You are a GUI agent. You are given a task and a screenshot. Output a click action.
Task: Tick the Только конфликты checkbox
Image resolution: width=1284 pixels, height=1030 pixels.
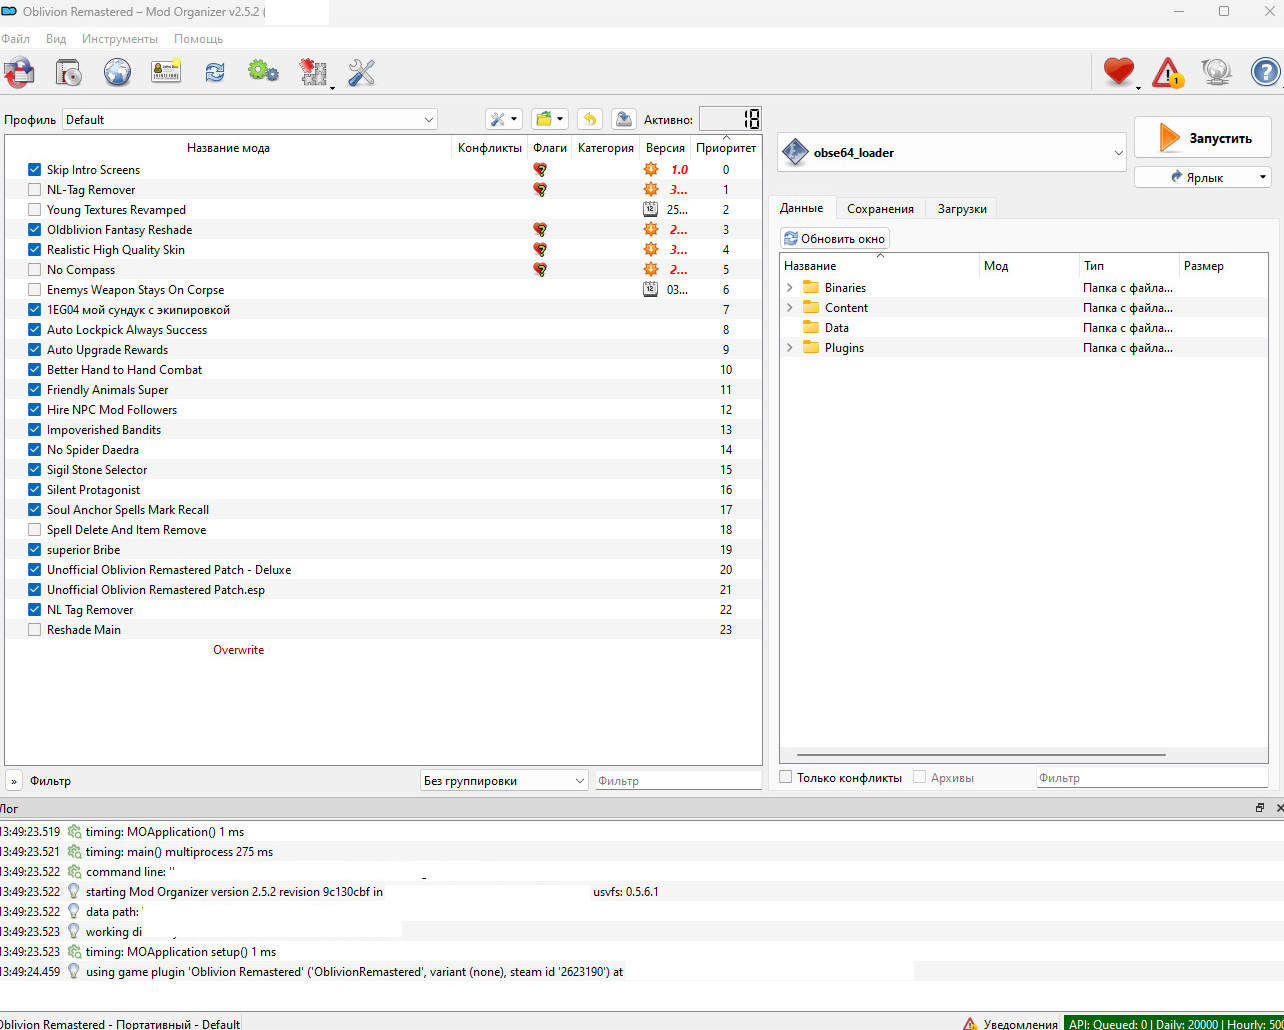(x=786, y=777)
